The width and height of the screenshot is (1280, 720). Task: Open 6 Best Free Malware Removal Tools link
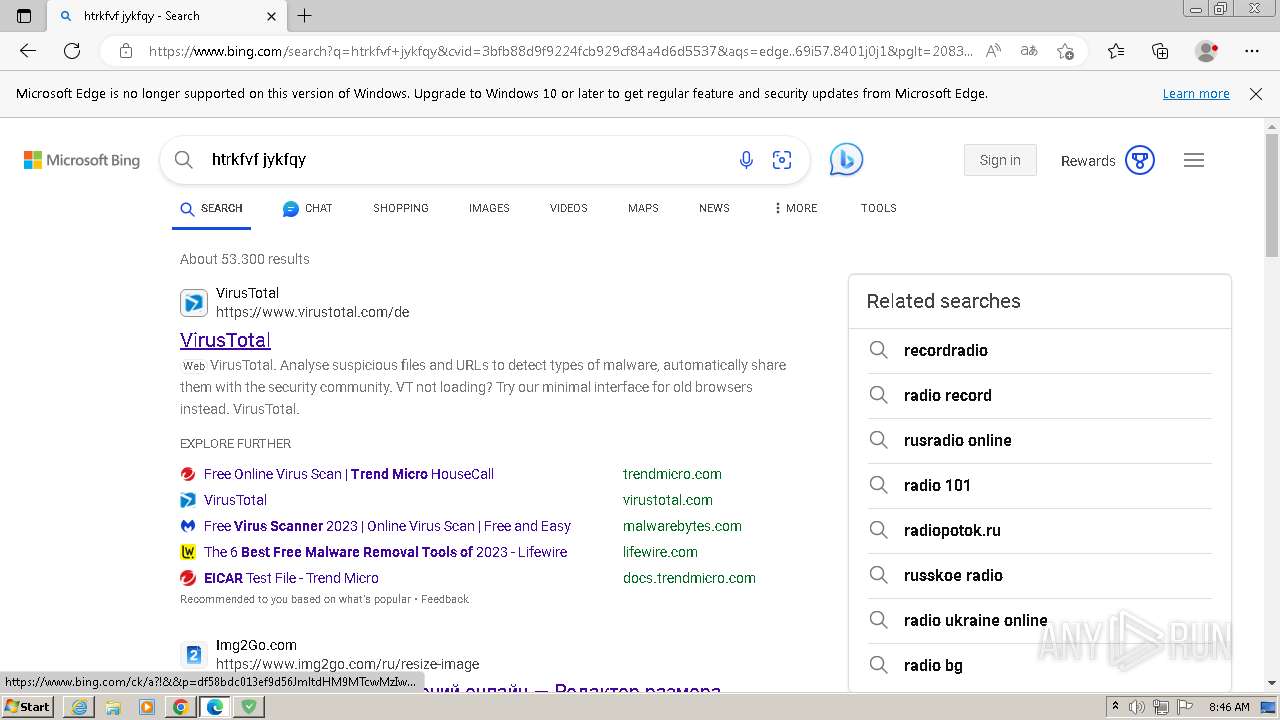385,552
